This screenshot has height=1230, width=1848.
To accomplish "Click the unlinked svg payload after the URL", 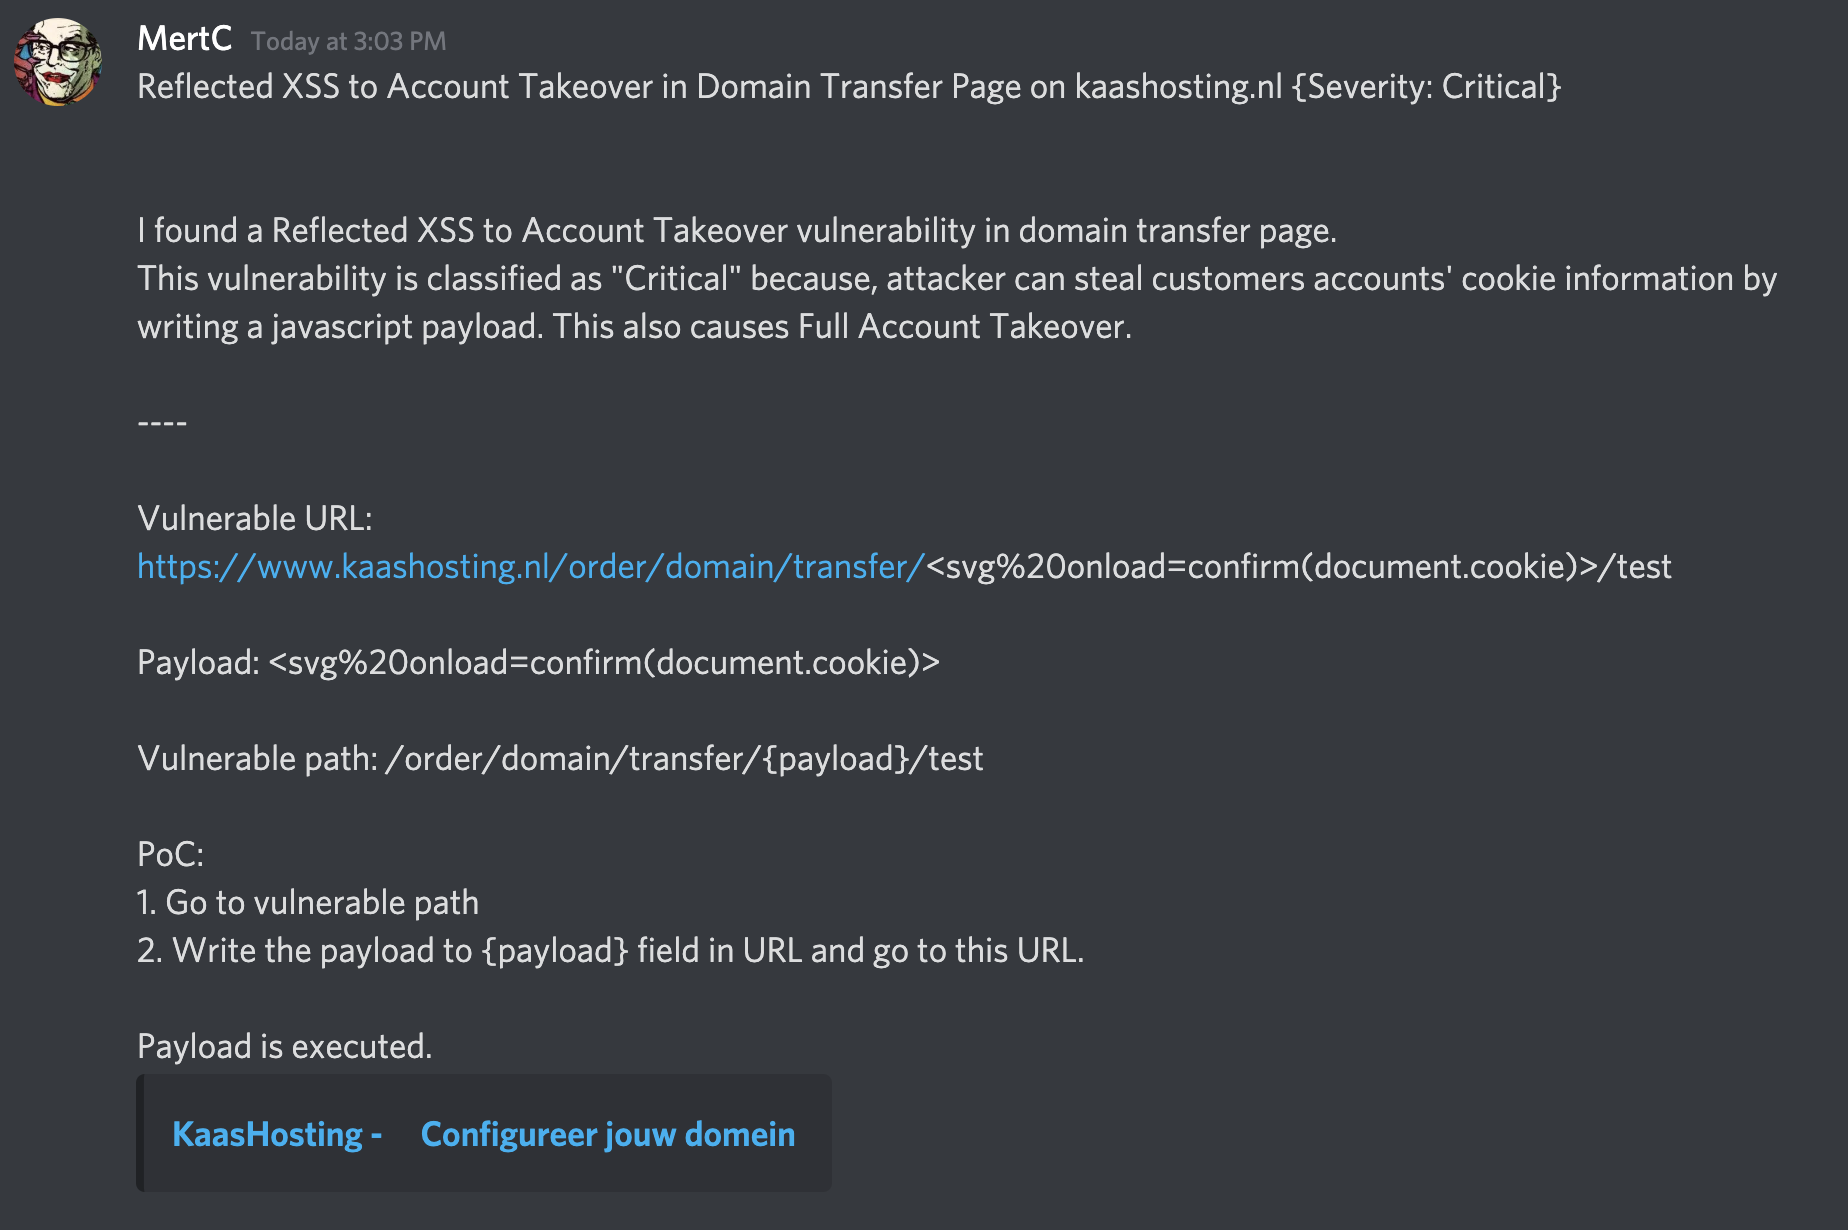I will [x=1298, y=567].
